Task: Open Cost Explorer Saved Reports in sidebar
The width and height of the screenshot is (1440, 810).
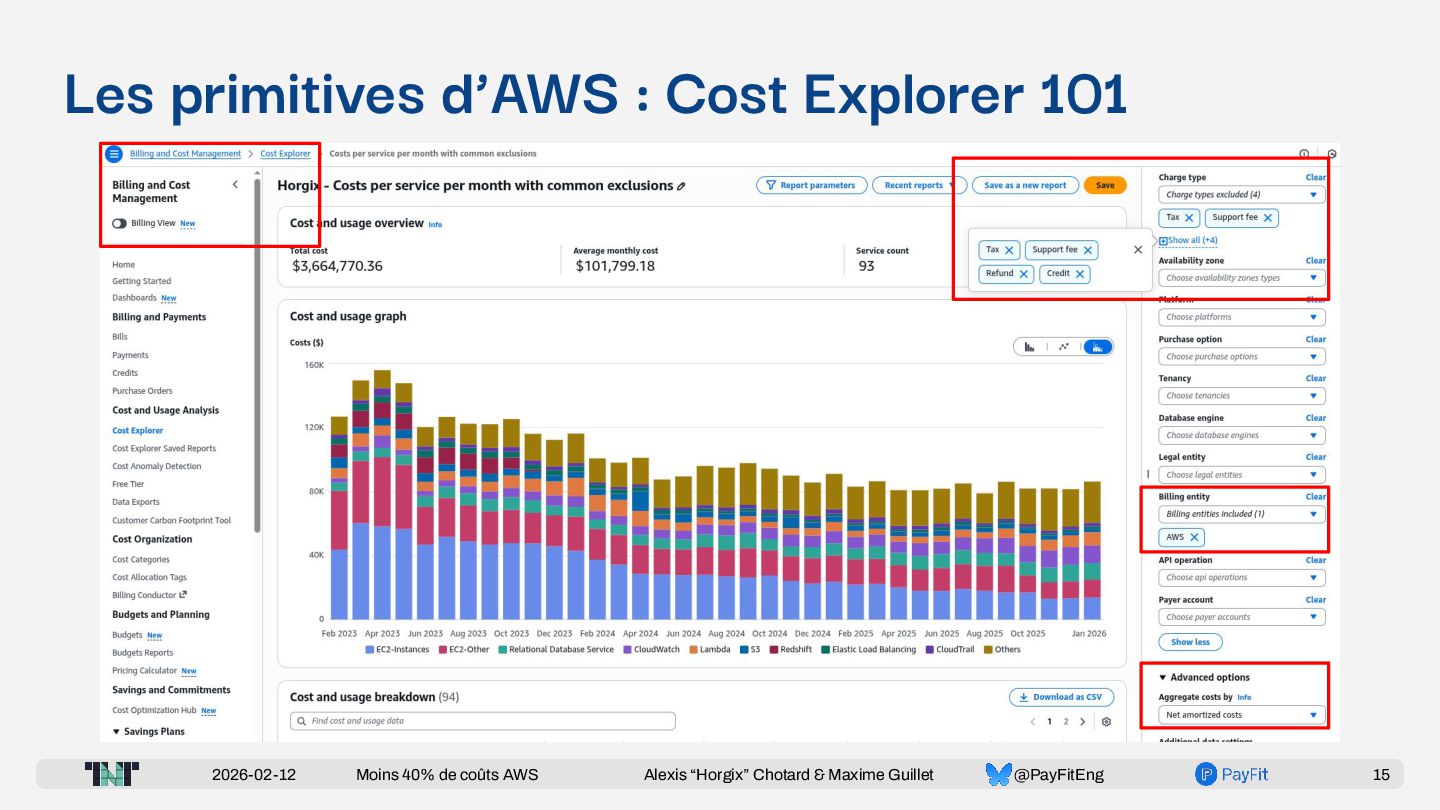Action: (164, 449)
